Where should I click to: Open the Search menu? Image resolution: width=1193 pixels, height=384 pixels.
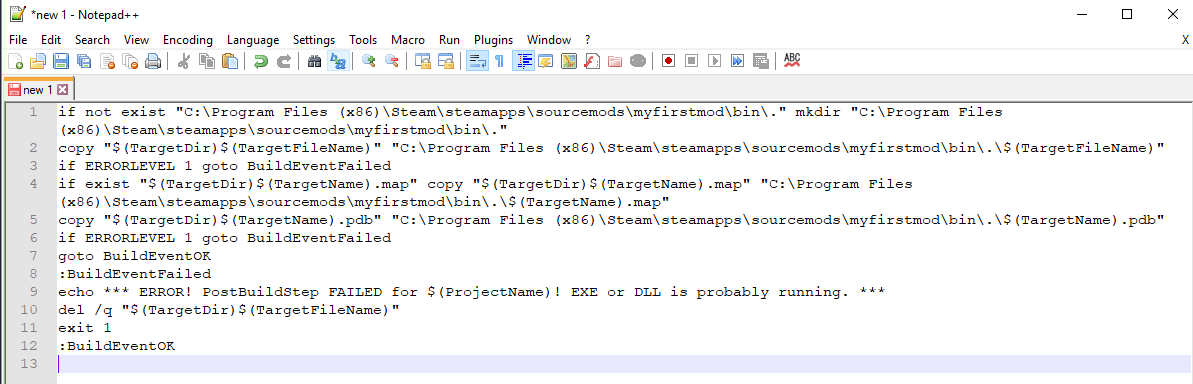pyautogui.click(x=92, y=40)
